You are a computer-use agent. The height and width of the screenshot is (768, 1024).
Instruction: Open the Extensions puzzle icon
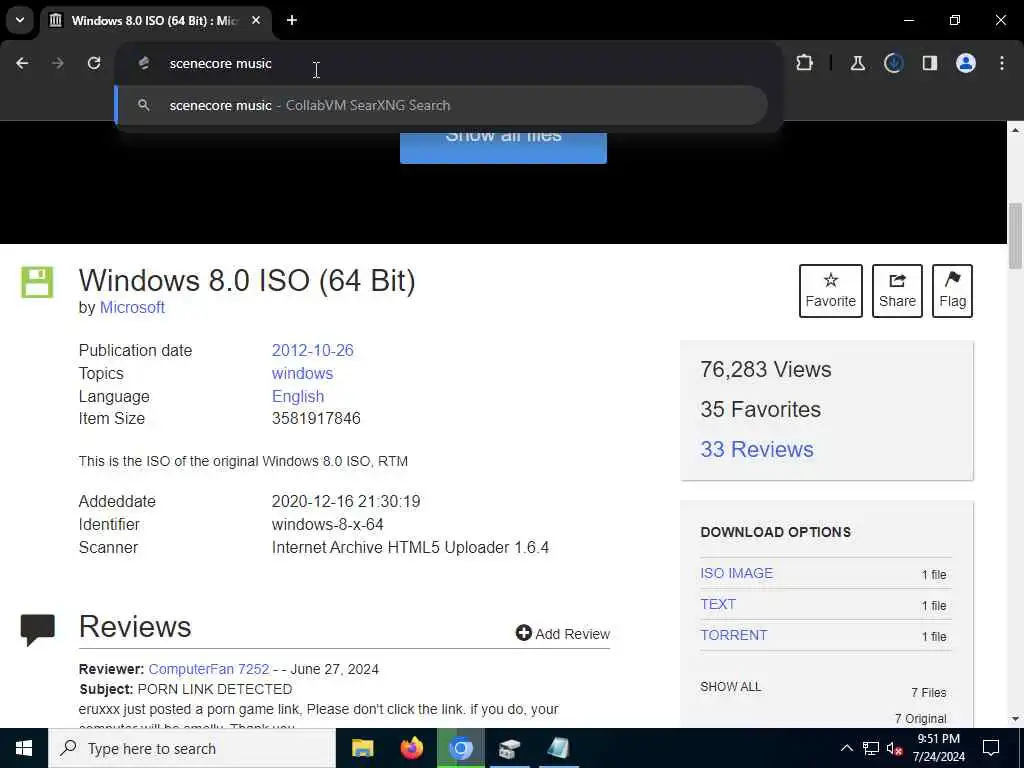tap(805, 63)
